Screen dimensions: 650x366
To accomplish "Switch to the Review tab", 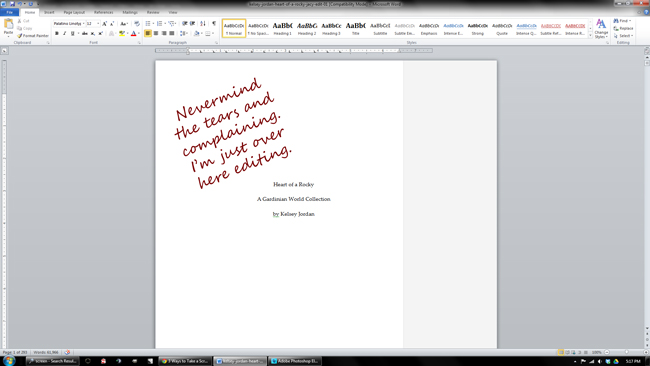I will (x=153, y=12).
